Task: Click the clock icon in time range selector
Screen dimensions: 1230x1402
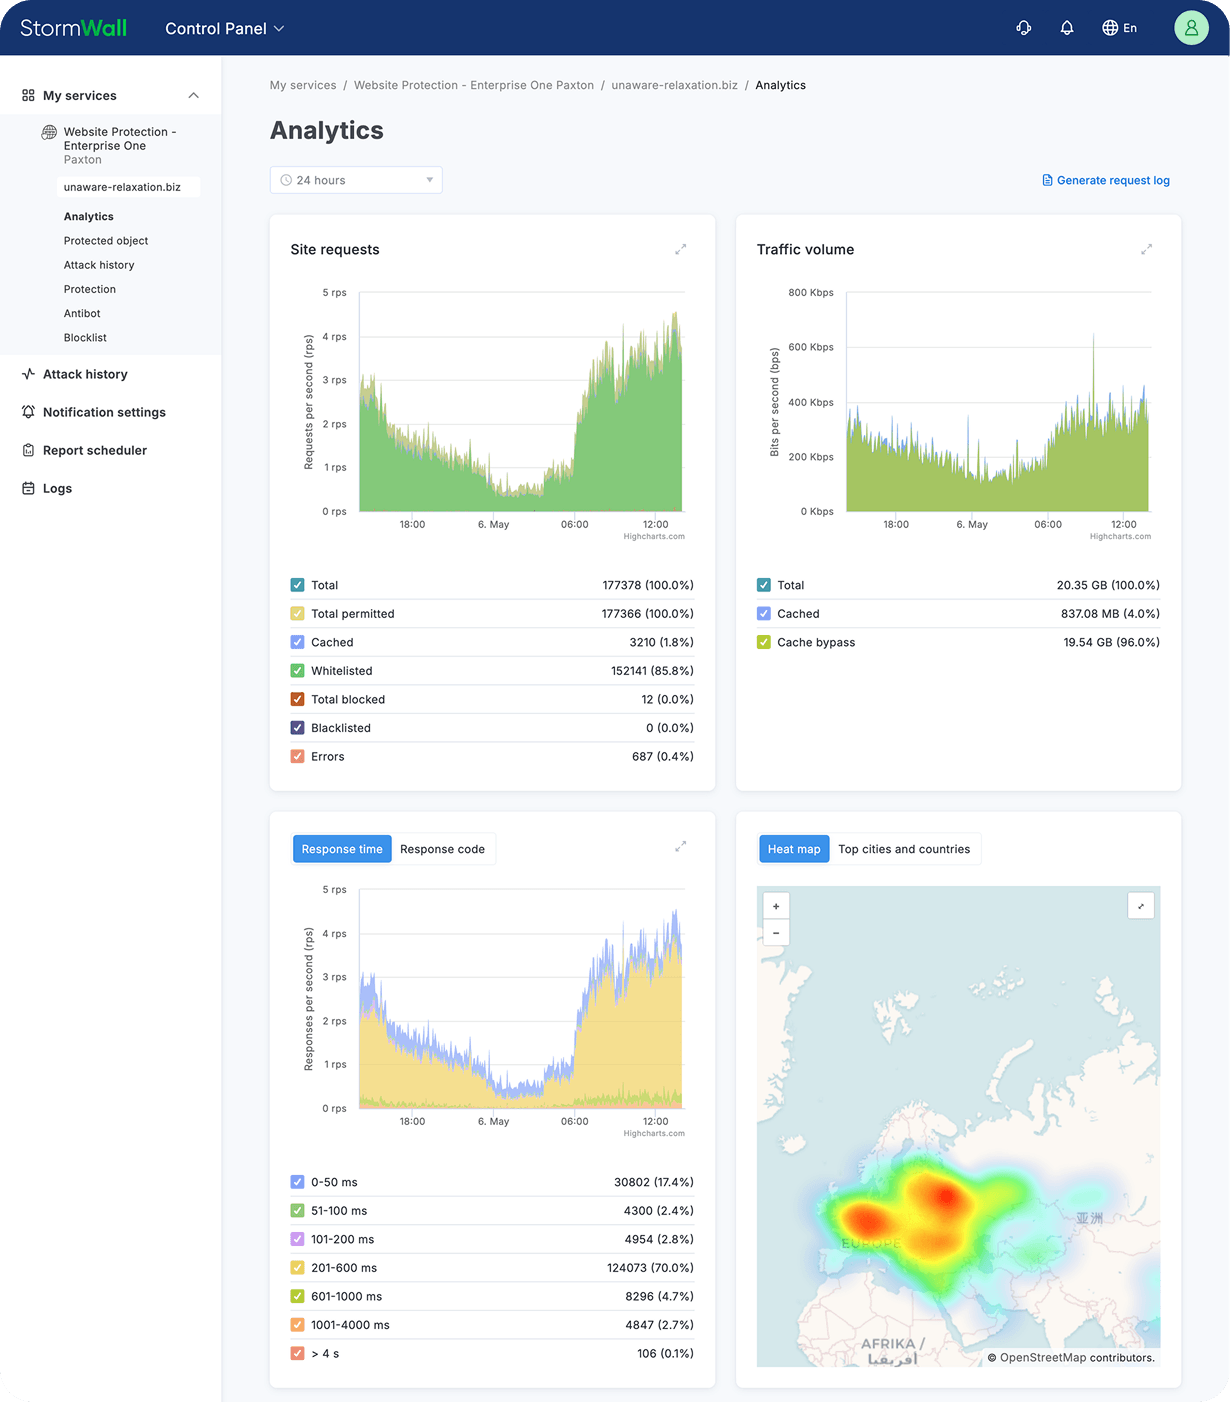Action: 286,180
